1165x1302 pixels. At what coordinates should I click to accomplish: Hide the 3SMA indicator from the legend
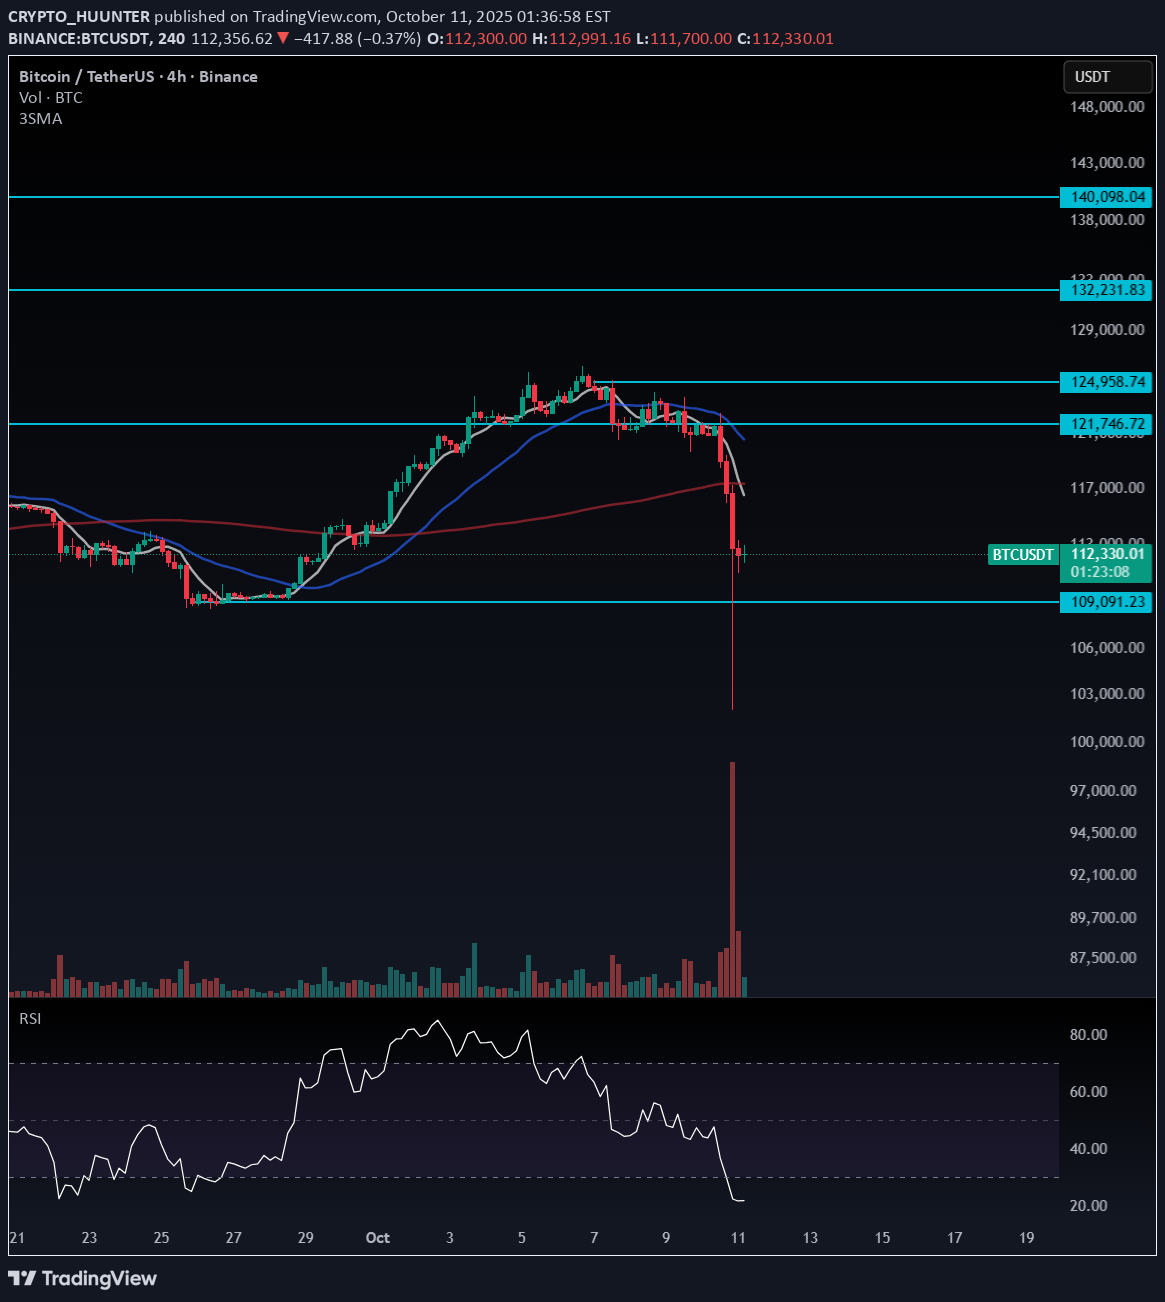click(40, 118)
